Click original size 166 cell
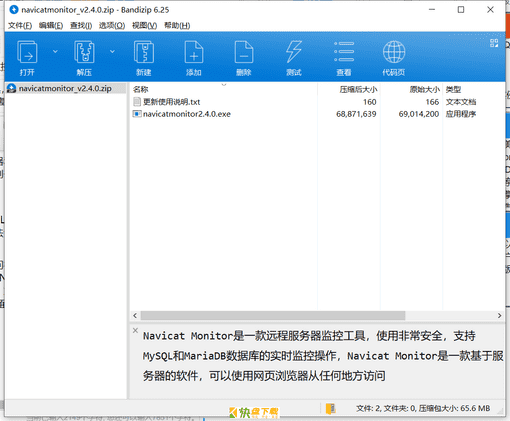Screen dimensions: 510x421 [x=432, y=102]
